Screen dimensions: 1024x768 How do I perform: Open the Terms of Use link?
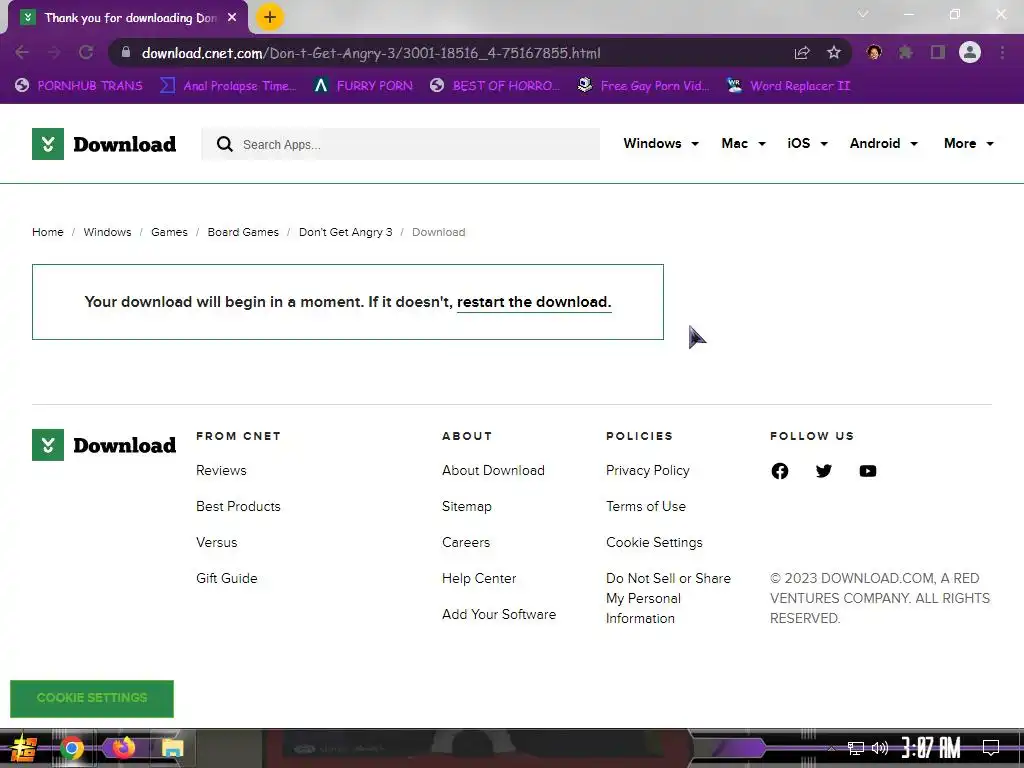[646, 506]
